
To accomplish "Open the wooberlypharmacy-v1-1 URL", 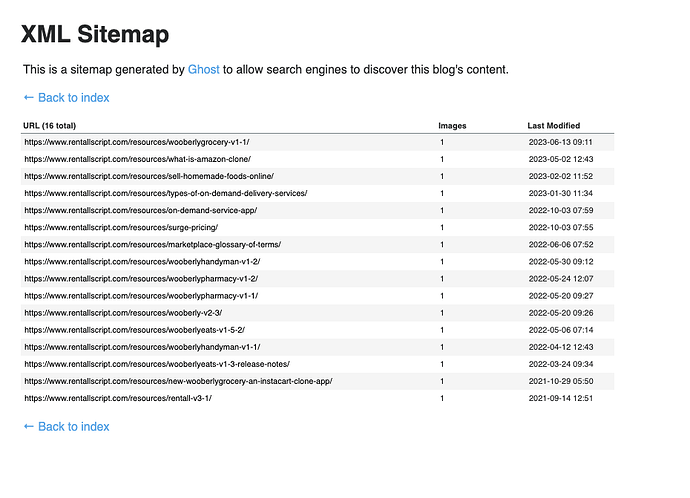I will [141, 296].
